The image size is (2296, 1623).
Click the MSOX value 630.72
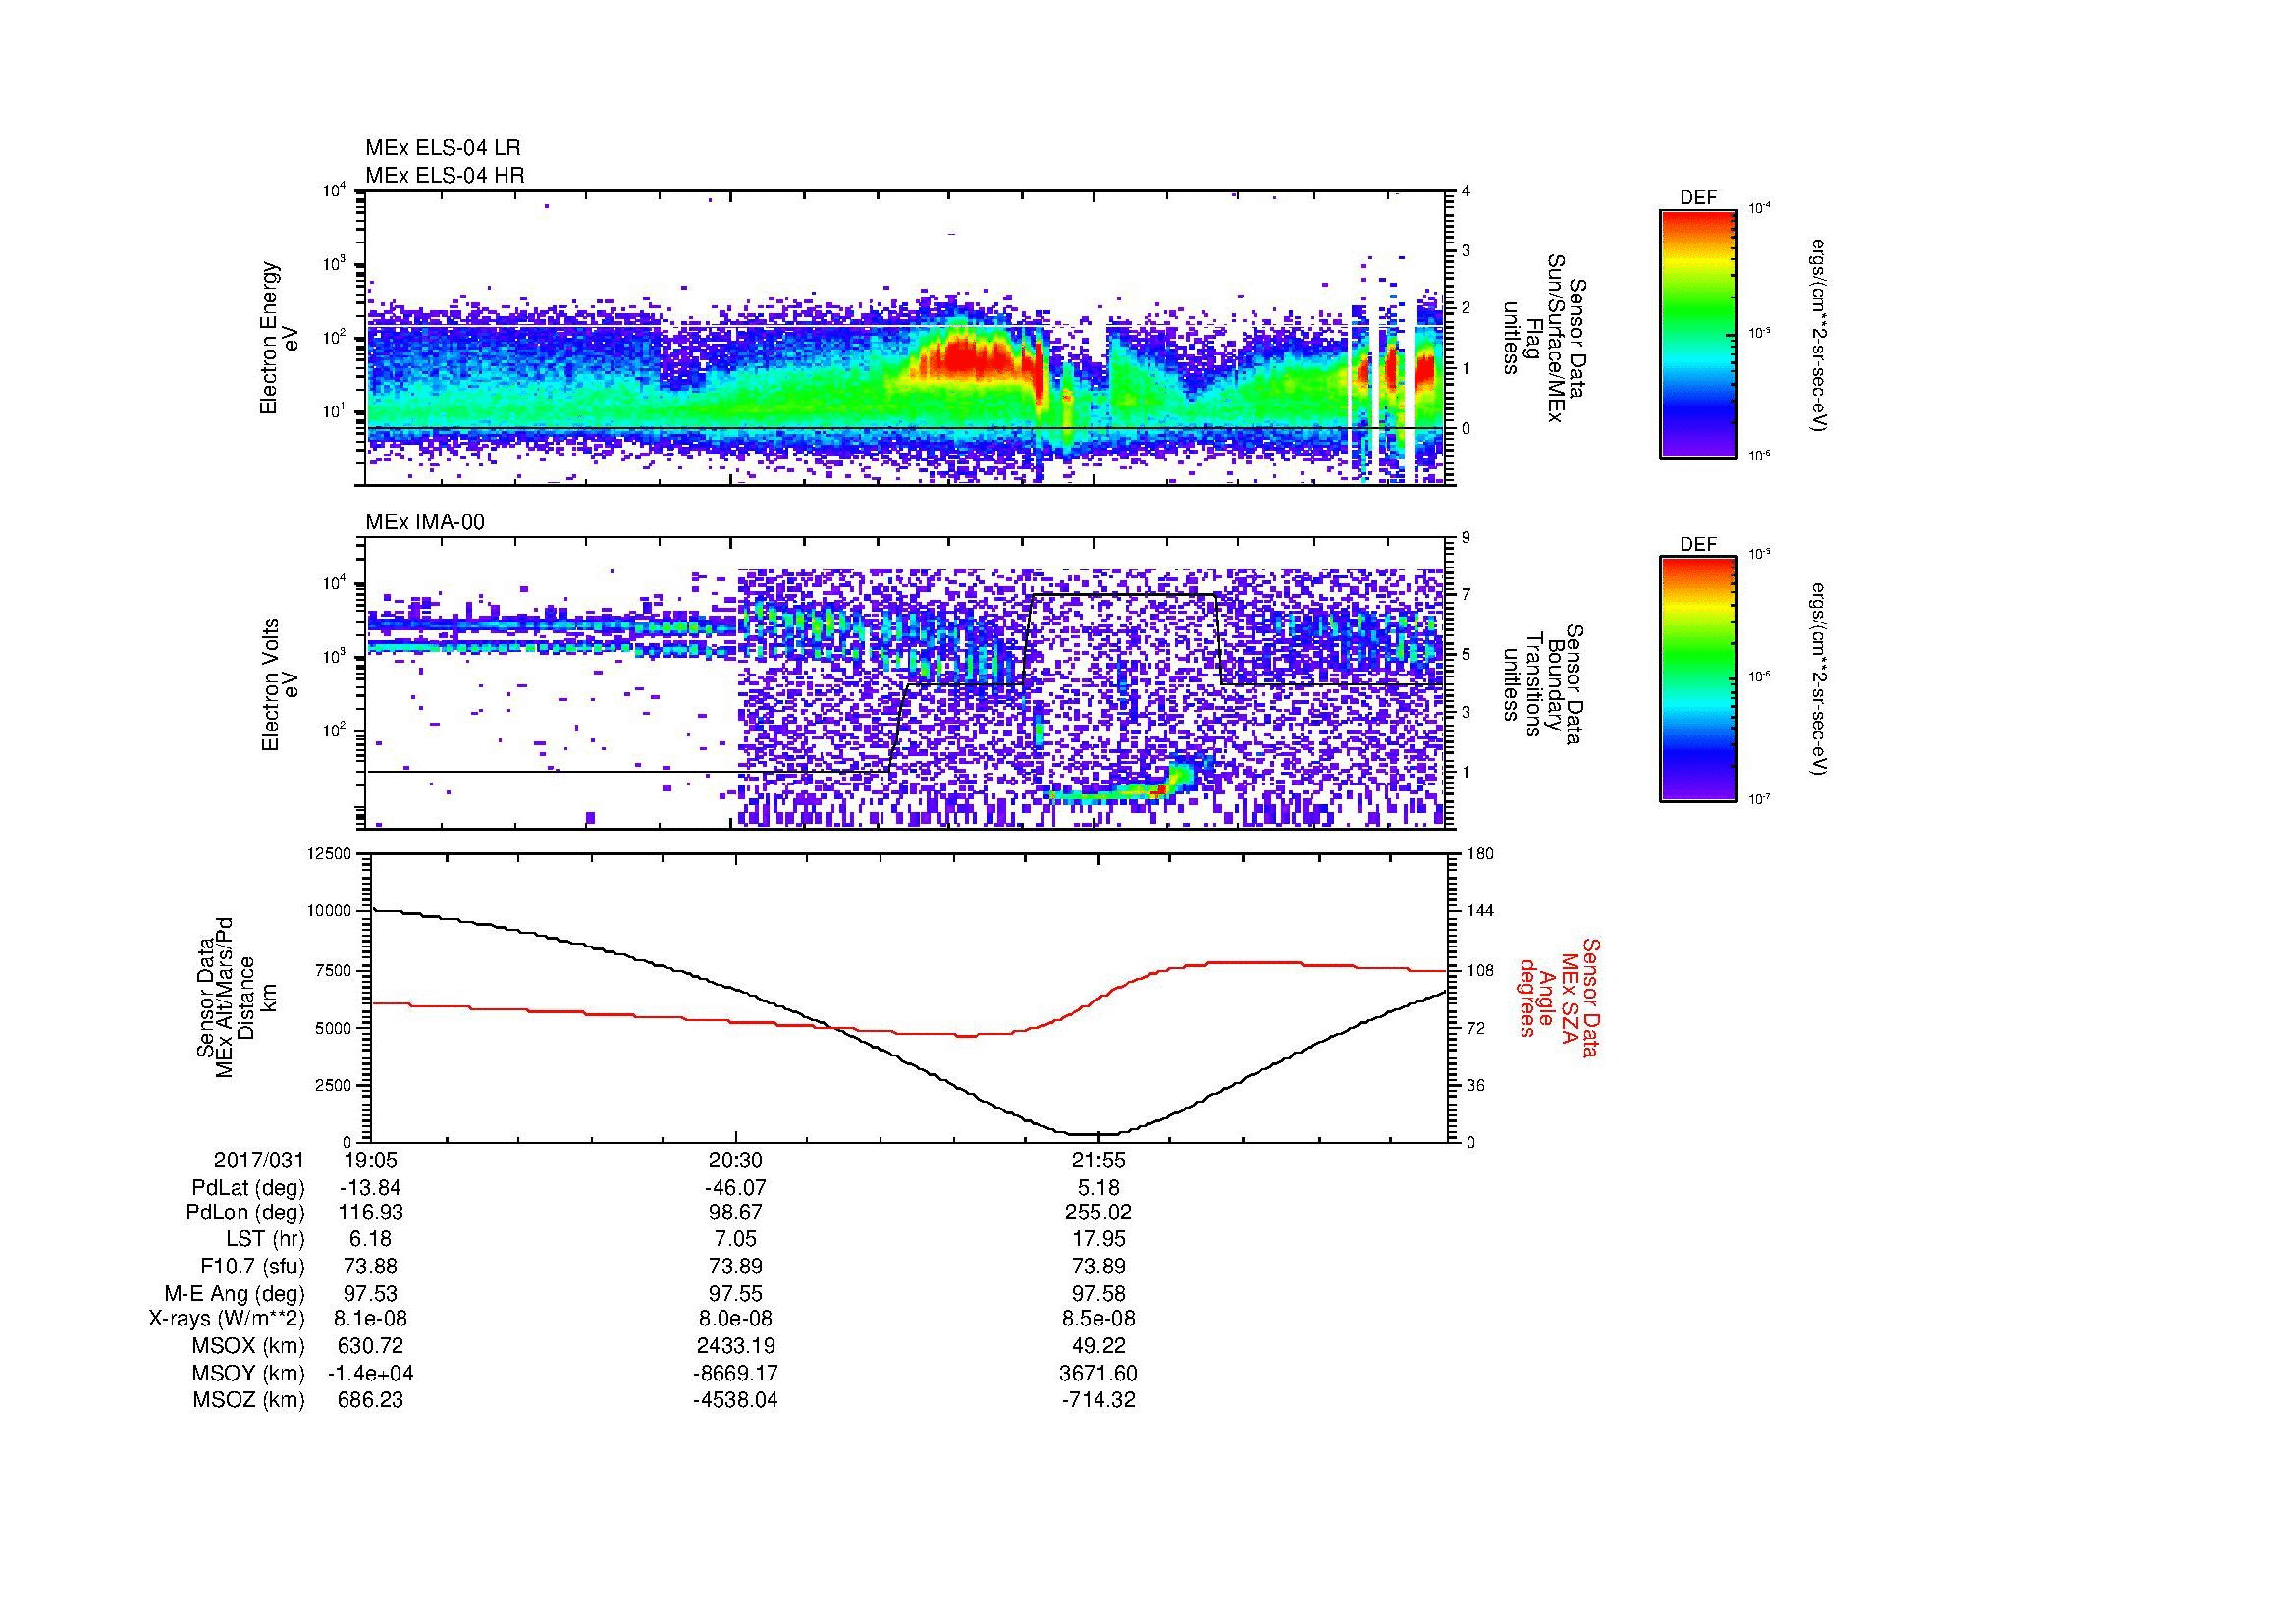(x=371, y=1346)
